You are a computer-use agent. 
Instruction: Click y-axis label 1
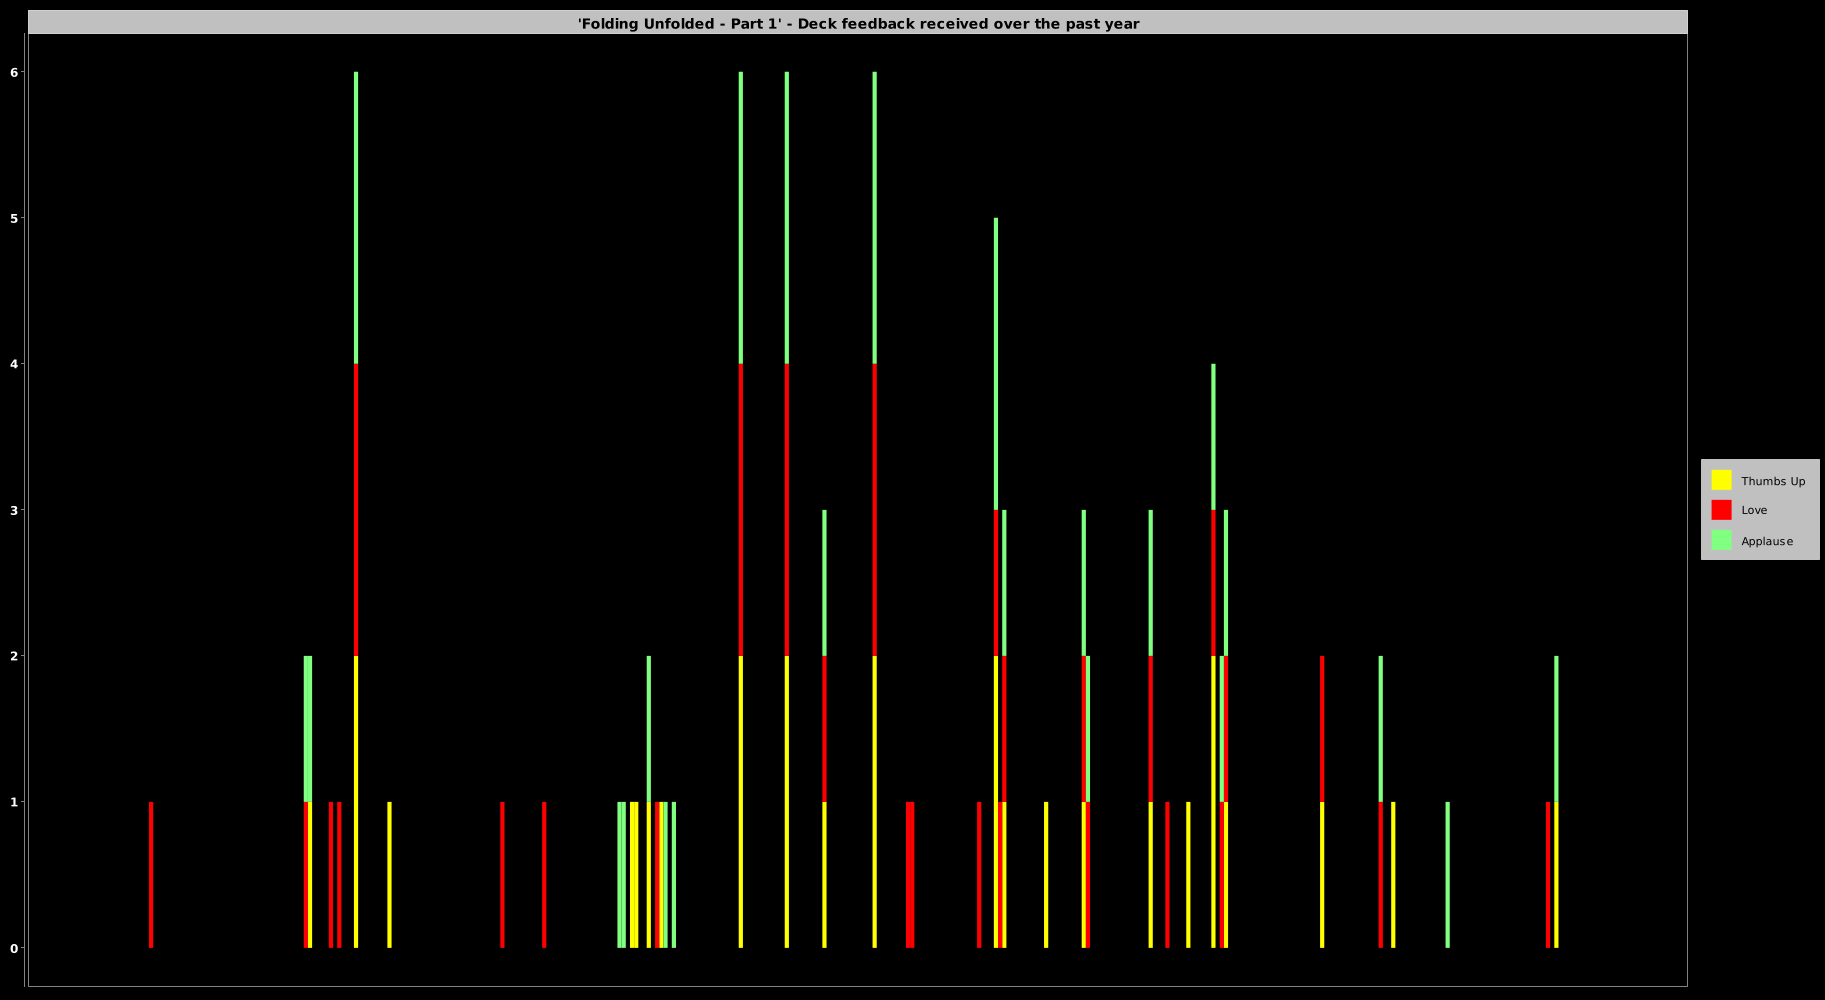coord(14,802)
